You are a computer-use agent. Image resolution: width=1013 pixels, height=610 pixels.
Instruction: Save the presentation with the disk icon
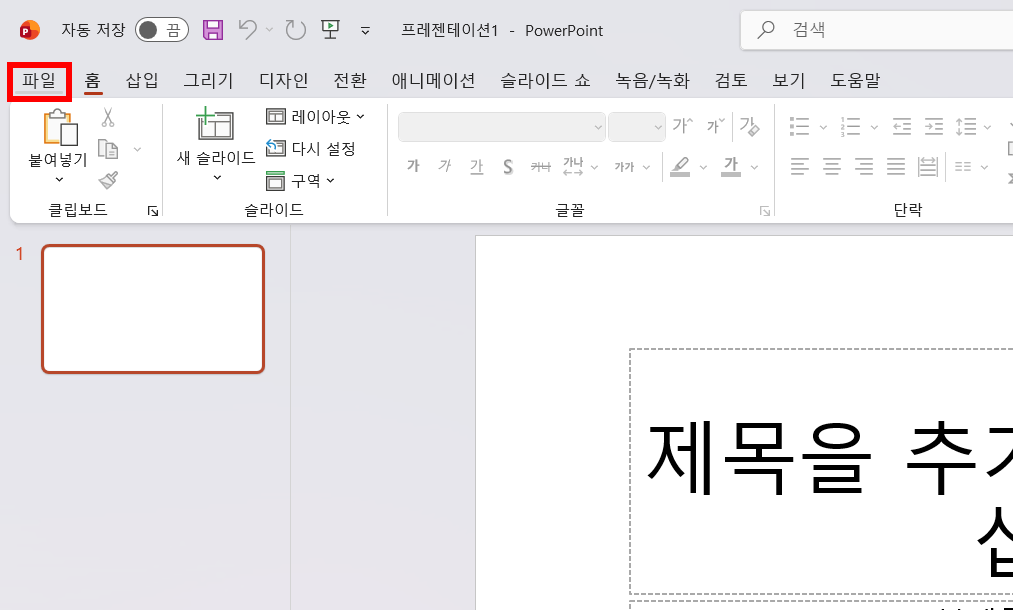tap(213, 30)
